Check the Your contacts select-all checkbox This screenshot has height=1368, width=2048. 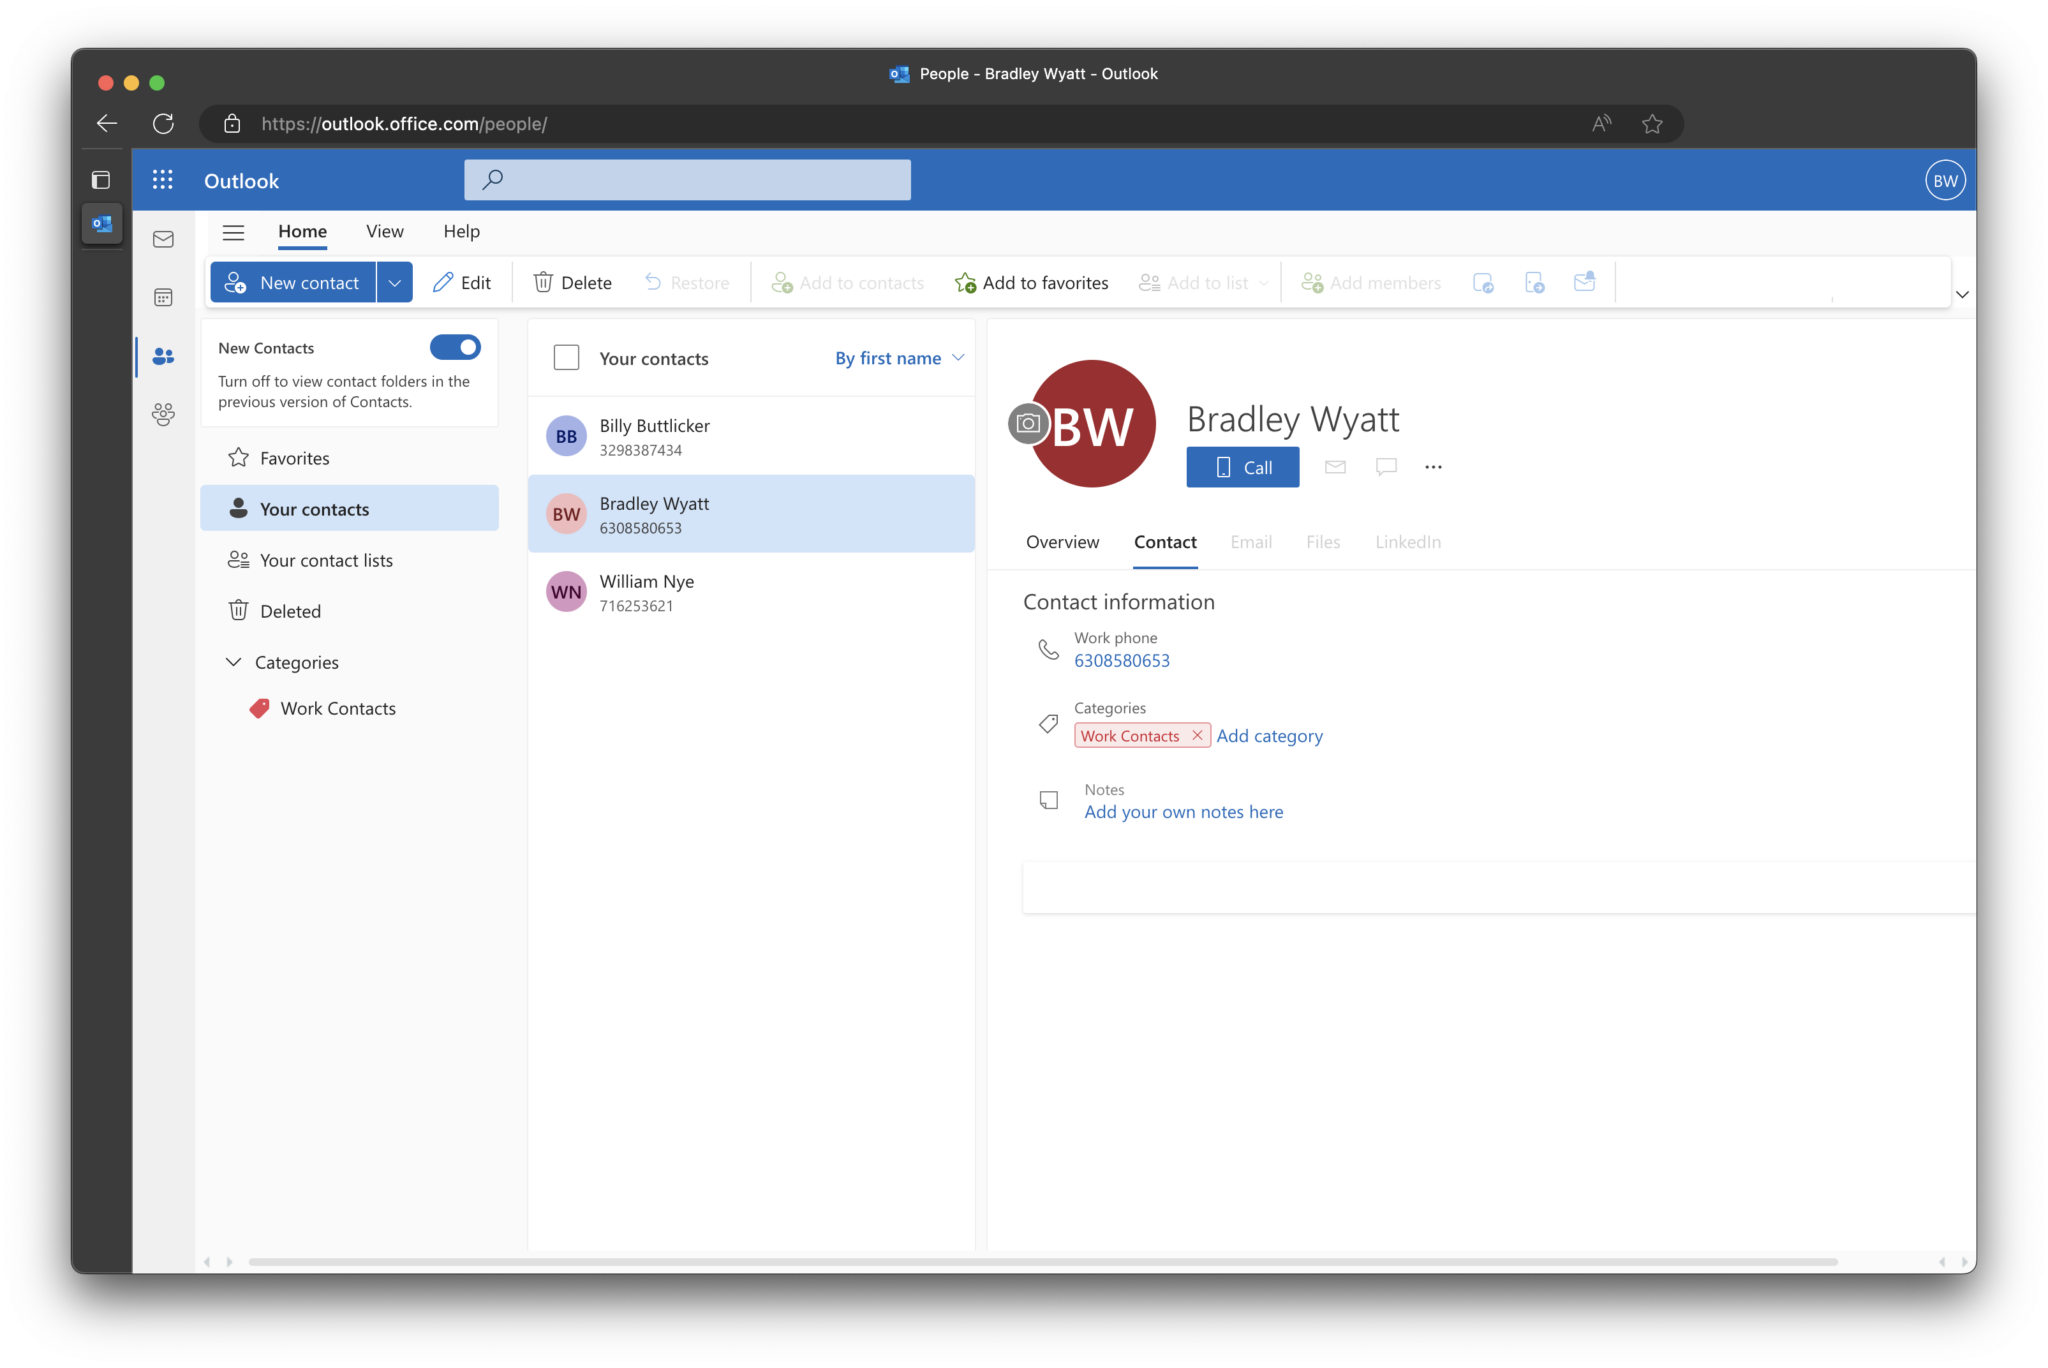(x=566, y=357)
